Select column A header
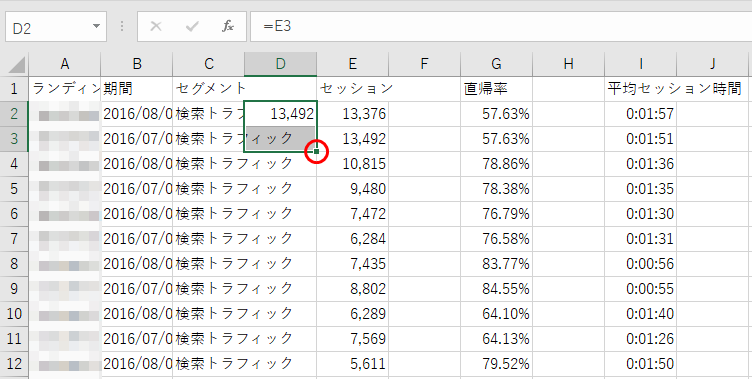The image size is (752, 379). (x=65, y=64)
